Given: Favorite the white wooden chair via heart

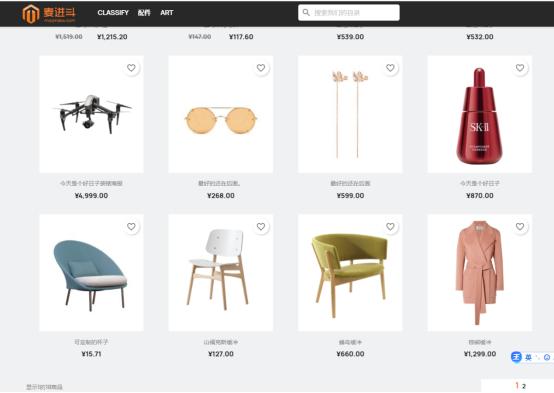Looking at the screenshot, I should 261,226.
